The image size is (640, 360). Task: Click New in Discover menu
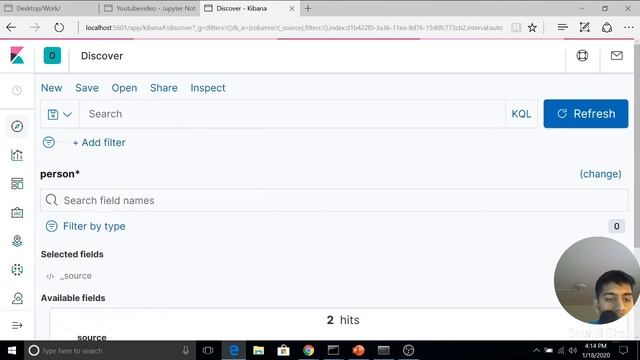(x=51, y=88)
